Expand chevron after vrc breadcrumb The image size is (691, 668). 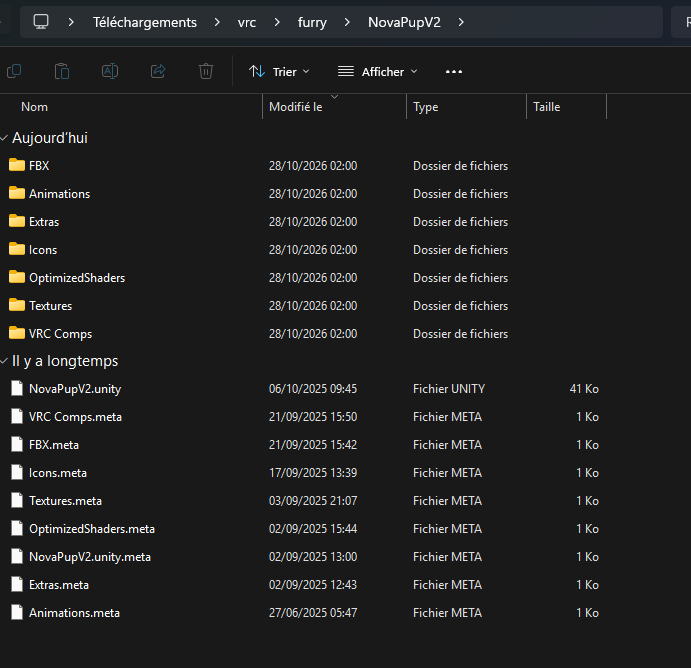click(277, 22)
